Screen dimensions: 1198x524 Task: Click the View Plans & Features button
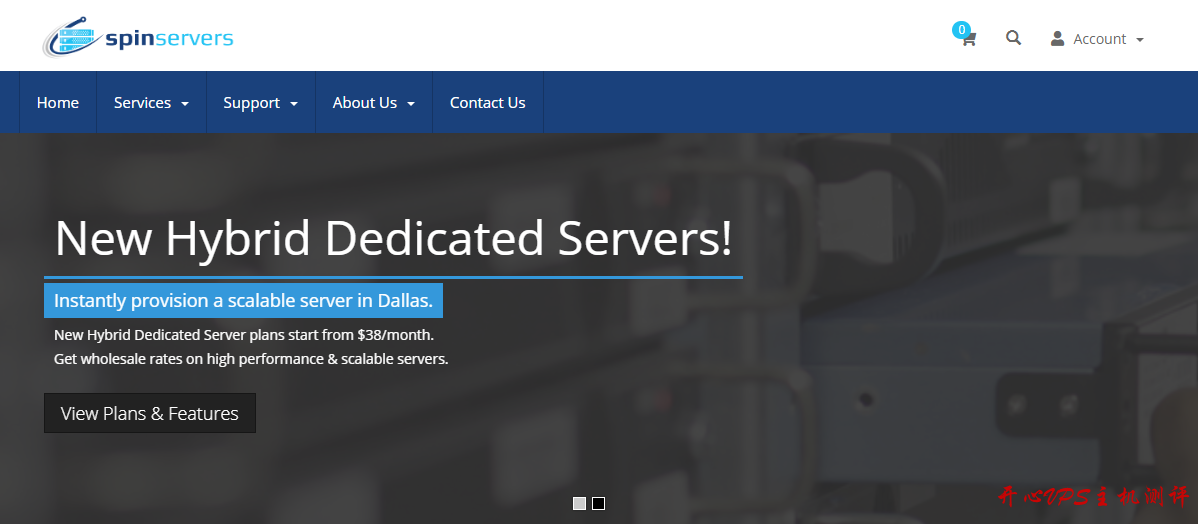pyautogui.click(x=150, y=413)
